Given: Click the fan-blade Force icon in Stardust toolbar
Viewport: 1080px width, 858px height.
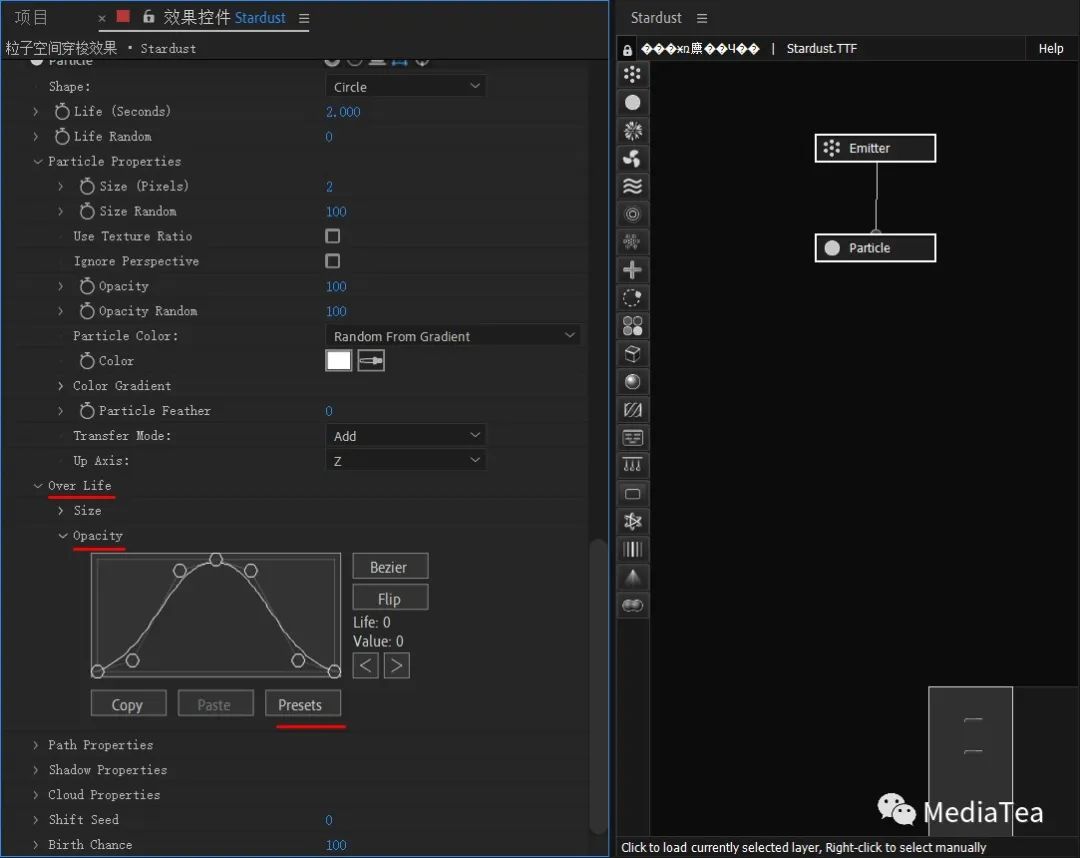Looking at the screenshot, I should pyautogui.click(x=632, y=158).
